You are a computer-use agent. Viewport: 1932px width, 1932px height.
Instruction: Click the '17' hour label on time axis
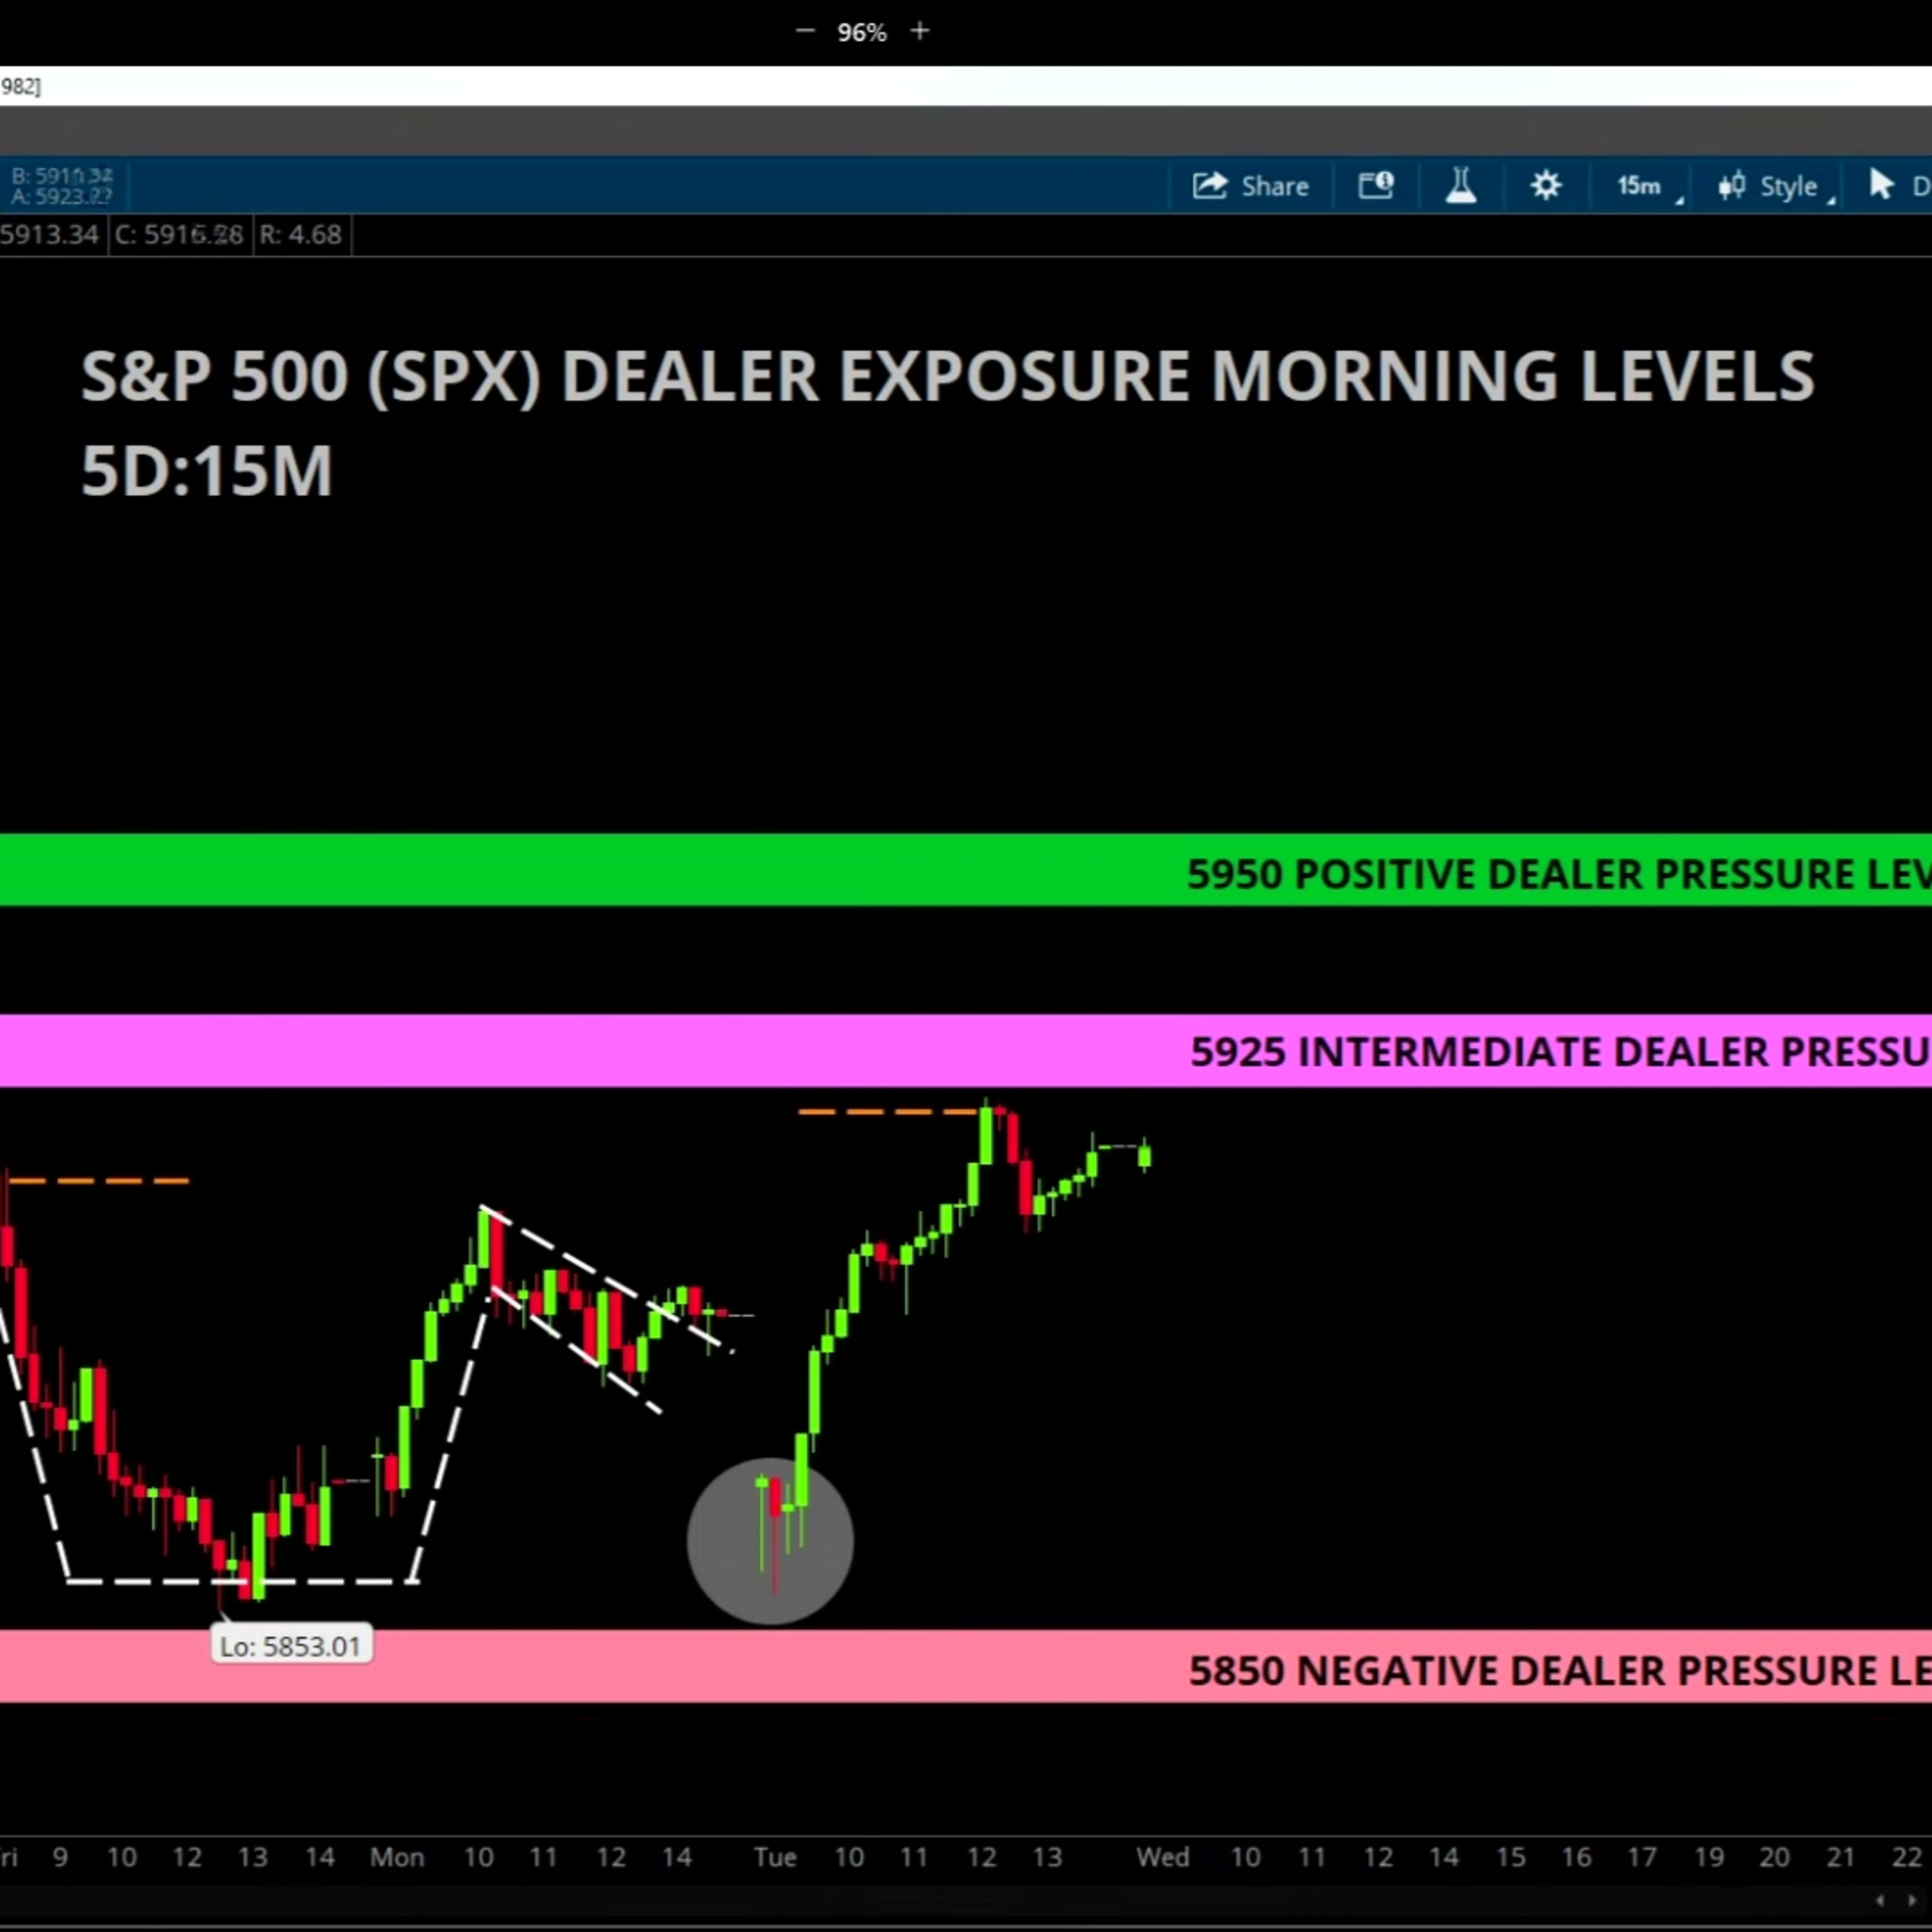tap(1642, 1857)
